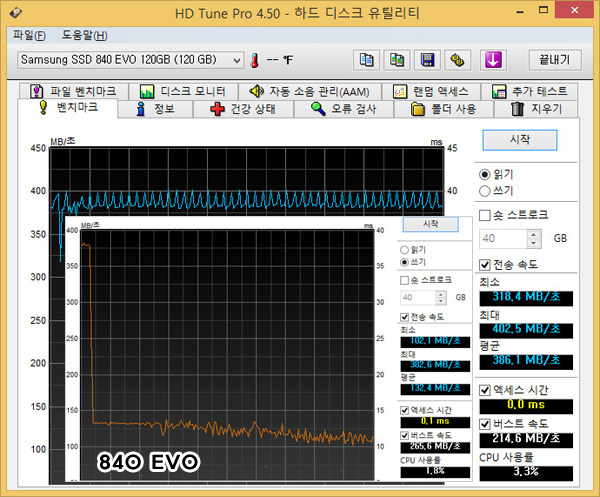Toggle the inset 엑세스 시간 checkbox
600x497 pixels.
[x=404, y=410]
